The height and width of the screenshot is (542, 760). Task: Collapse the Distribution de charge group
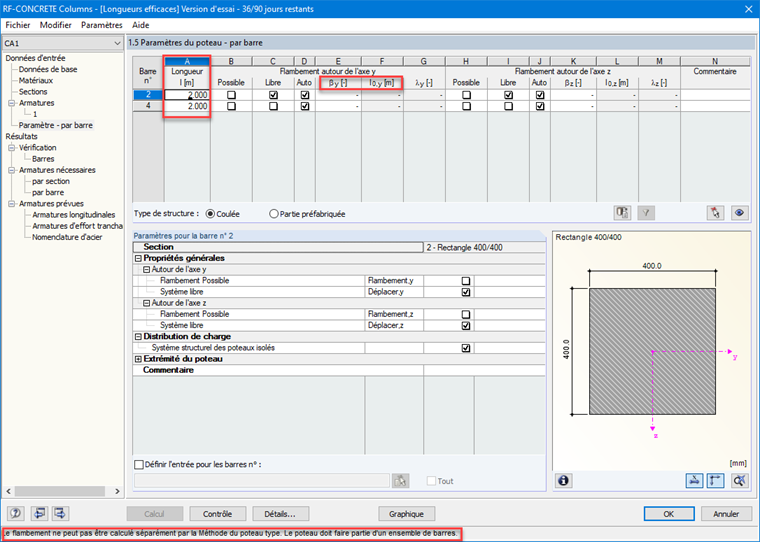[138, 336]
